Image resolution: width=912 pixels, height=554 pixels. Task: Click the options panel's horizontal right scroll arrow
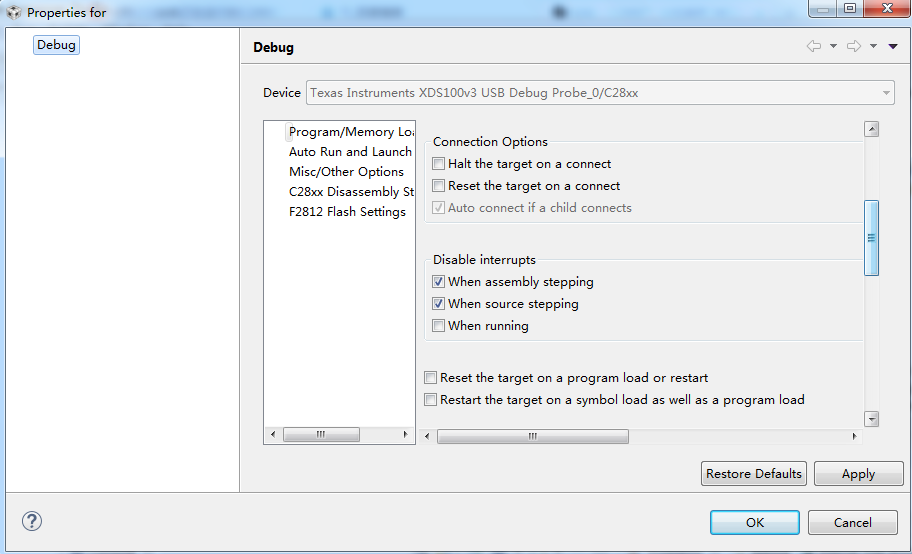click(854, 436)
